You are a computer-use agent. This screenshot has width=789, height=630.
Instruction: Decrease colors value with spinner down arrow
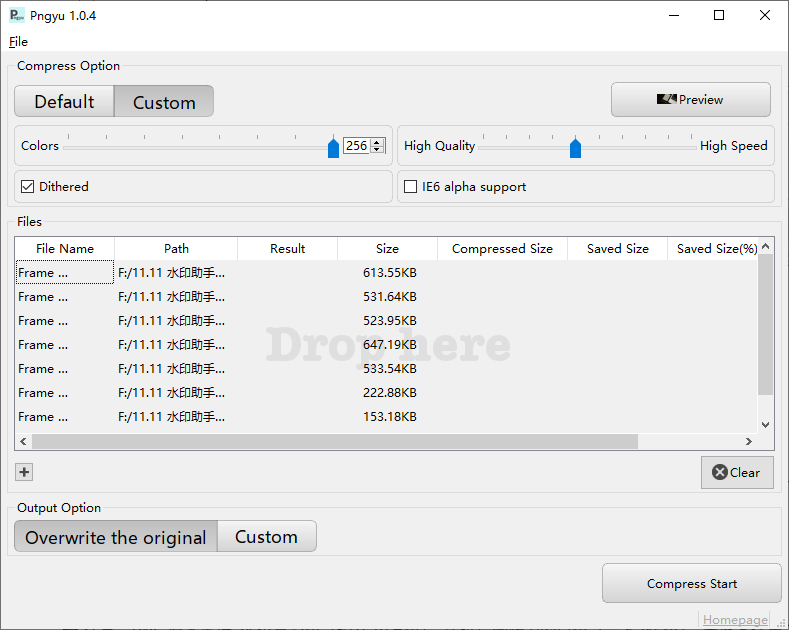(377, 150)
